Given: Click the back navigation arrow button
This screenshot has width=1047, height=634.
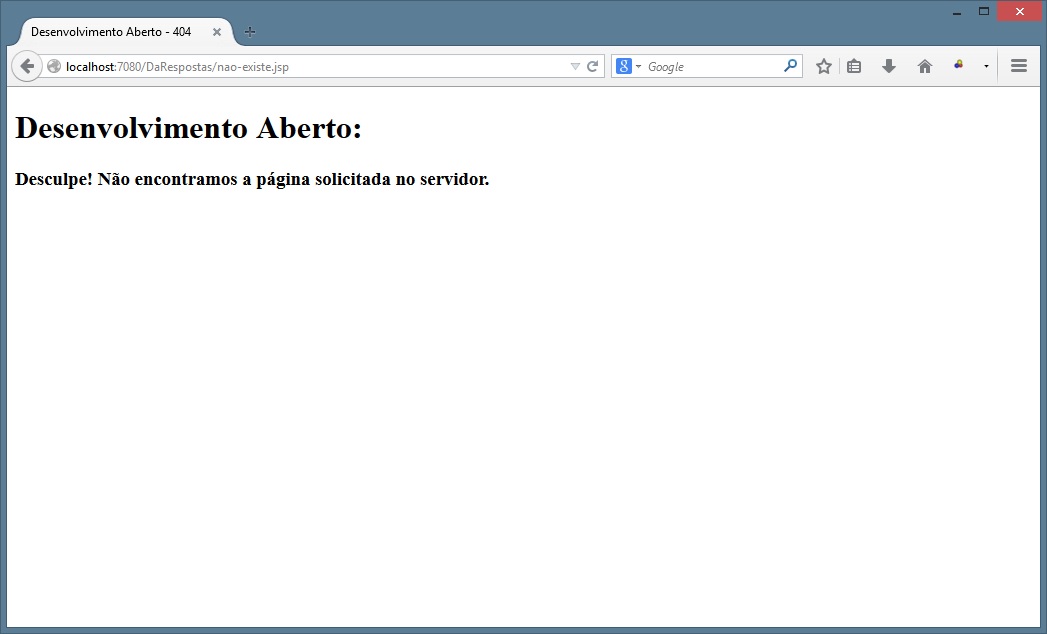Looking at the screenshot, I should coord(27,66).
